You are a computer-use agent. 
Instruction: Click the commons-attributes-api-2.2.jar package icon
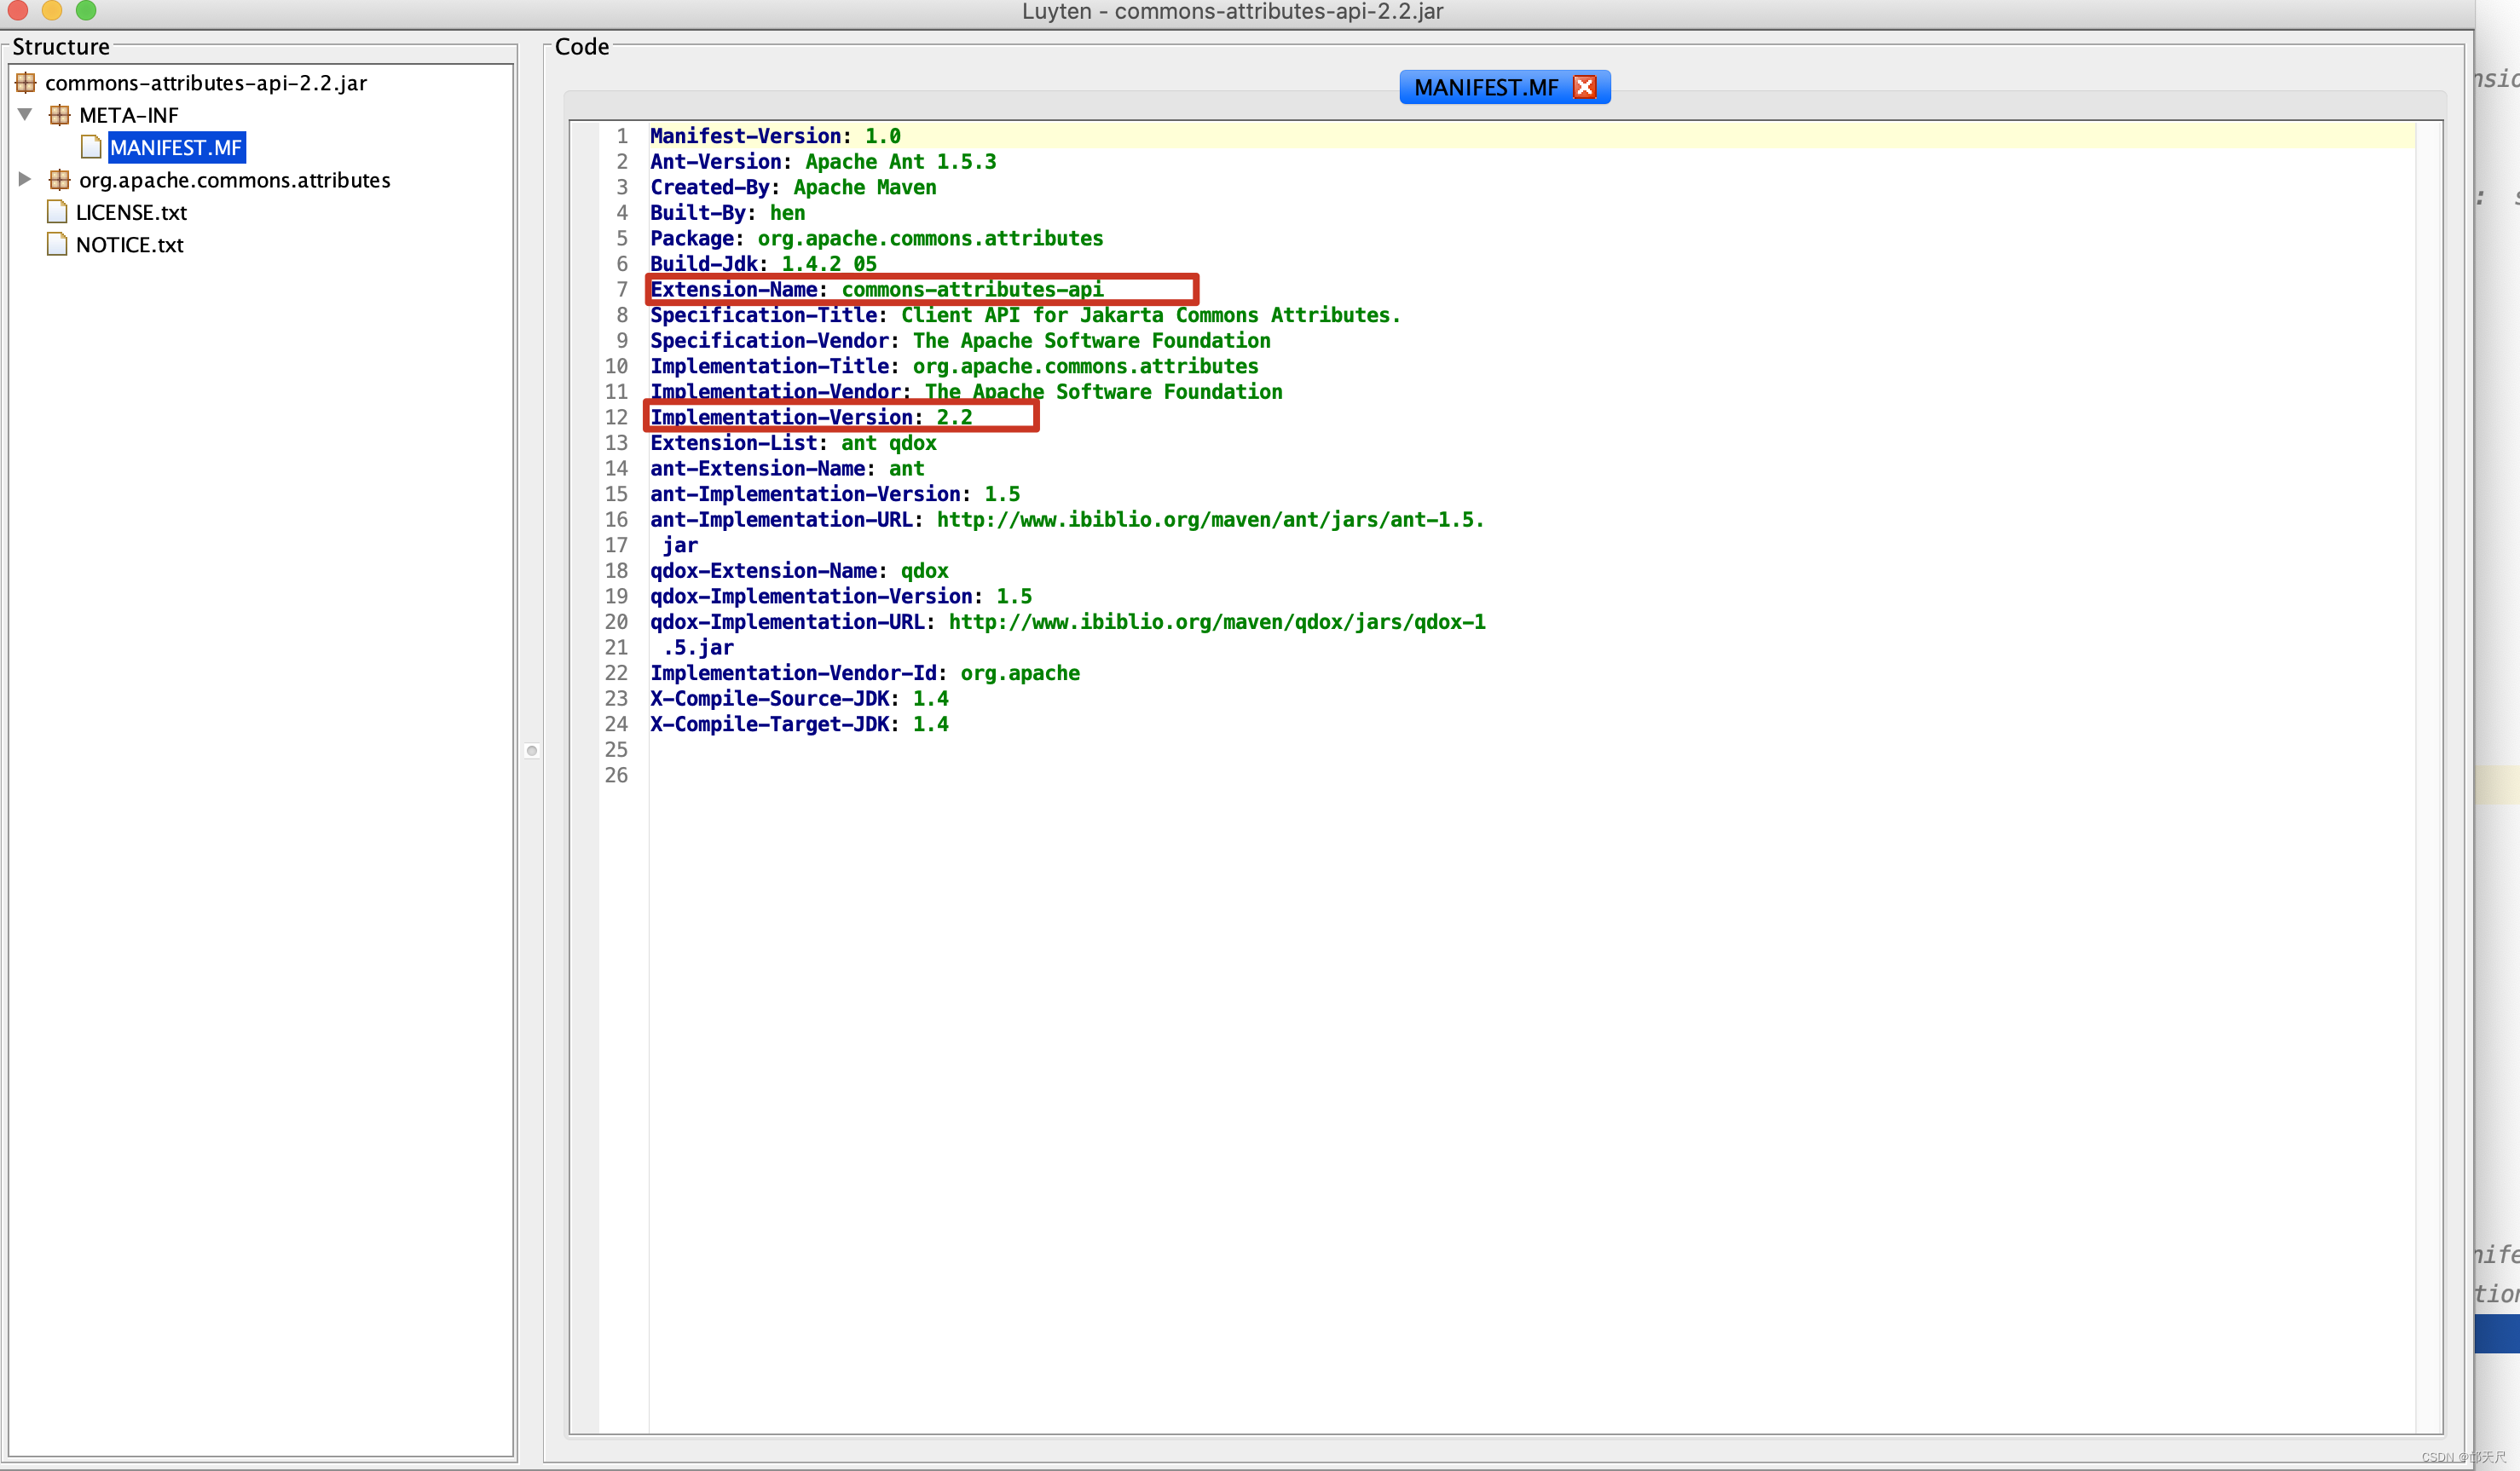tap(26, 83)
